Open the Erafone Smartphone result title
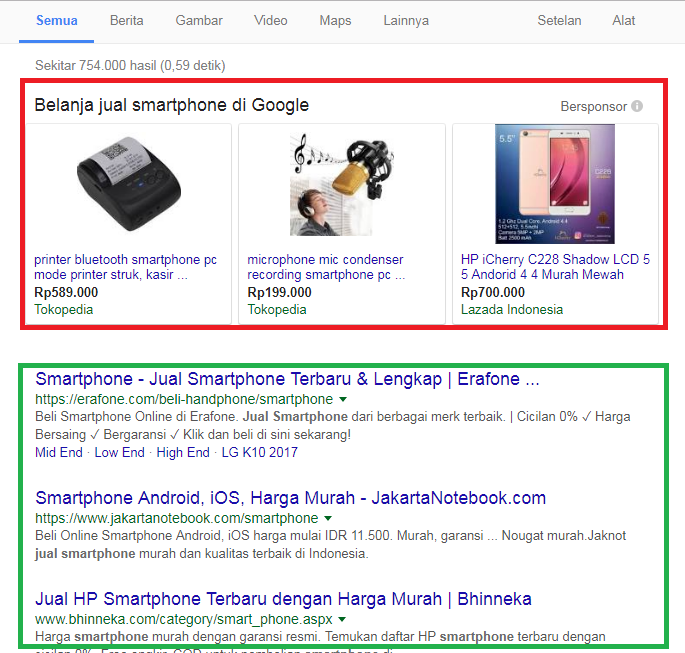 [287, 379]
